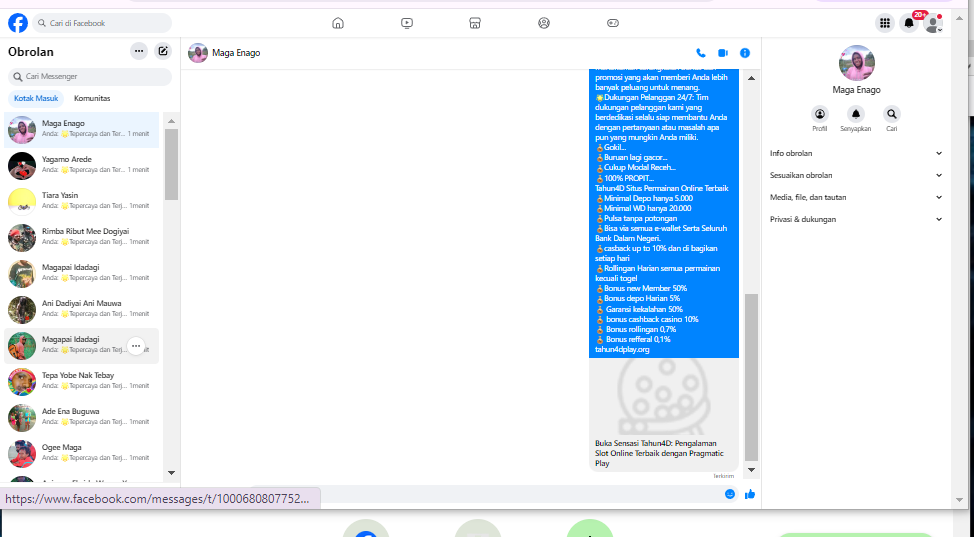974x537 pixels.
Task: Open the Groups icon in top bar
Action: coord(544,23)
